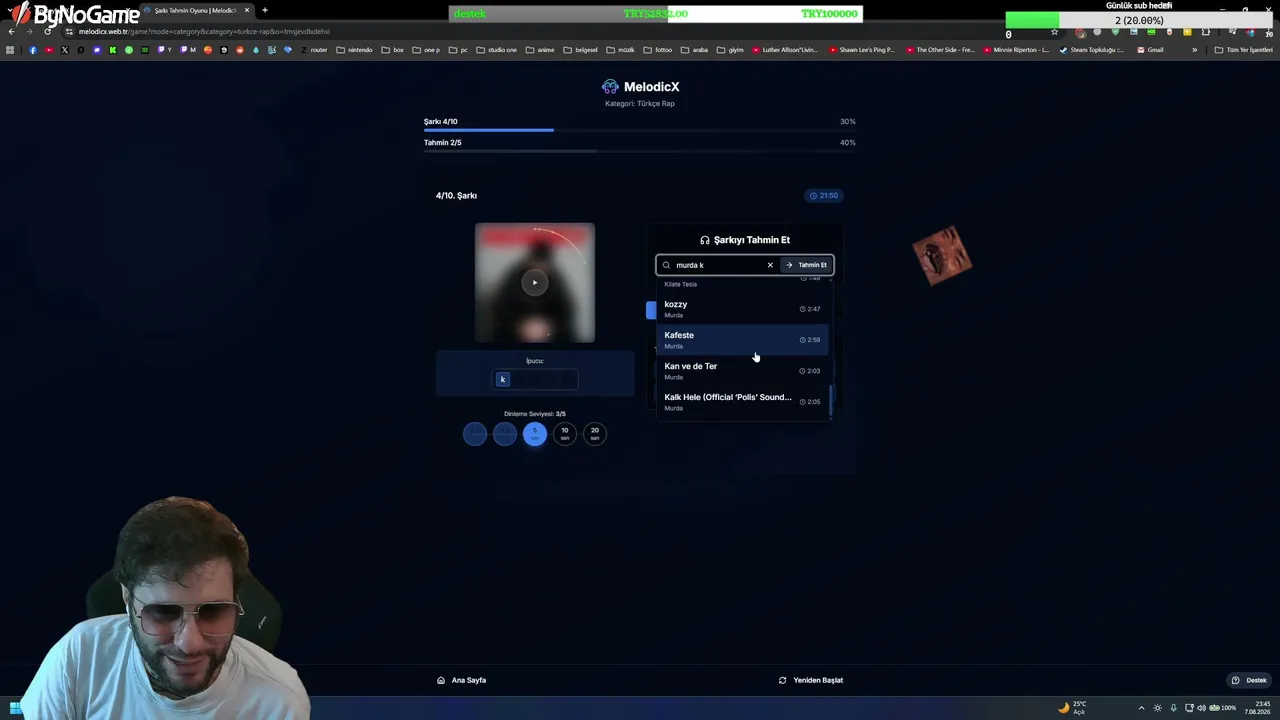Expand the 'pc' bookmark folder
The width and height of the screenshot is (1280, 720).
[x=458, y=50]
